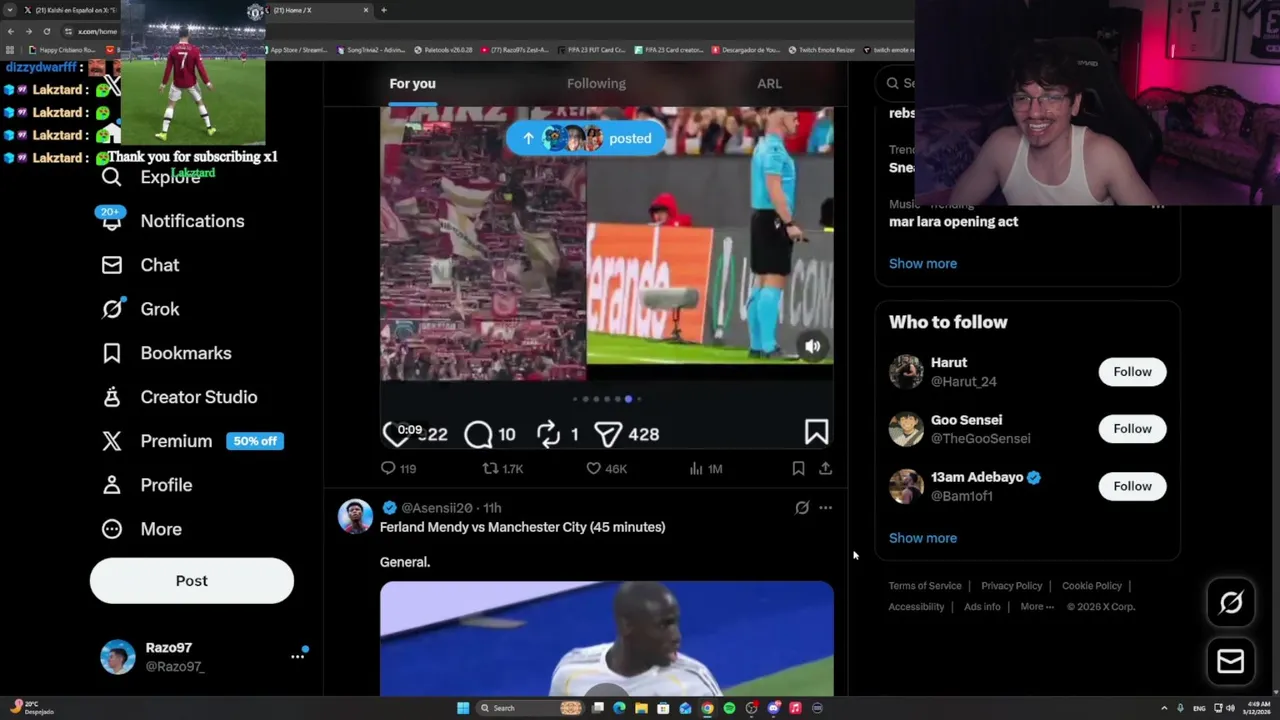Open the Asensii20 profile avatar
Image resolution: width=1280 pixels, height=720 pixels.
355,516
